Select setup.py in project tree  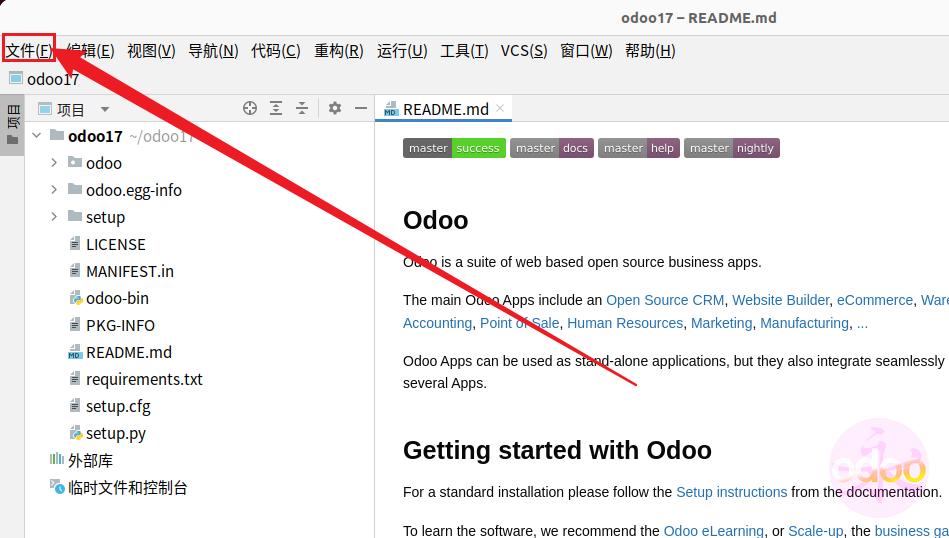pyautogui.click(x=116, y=434)
